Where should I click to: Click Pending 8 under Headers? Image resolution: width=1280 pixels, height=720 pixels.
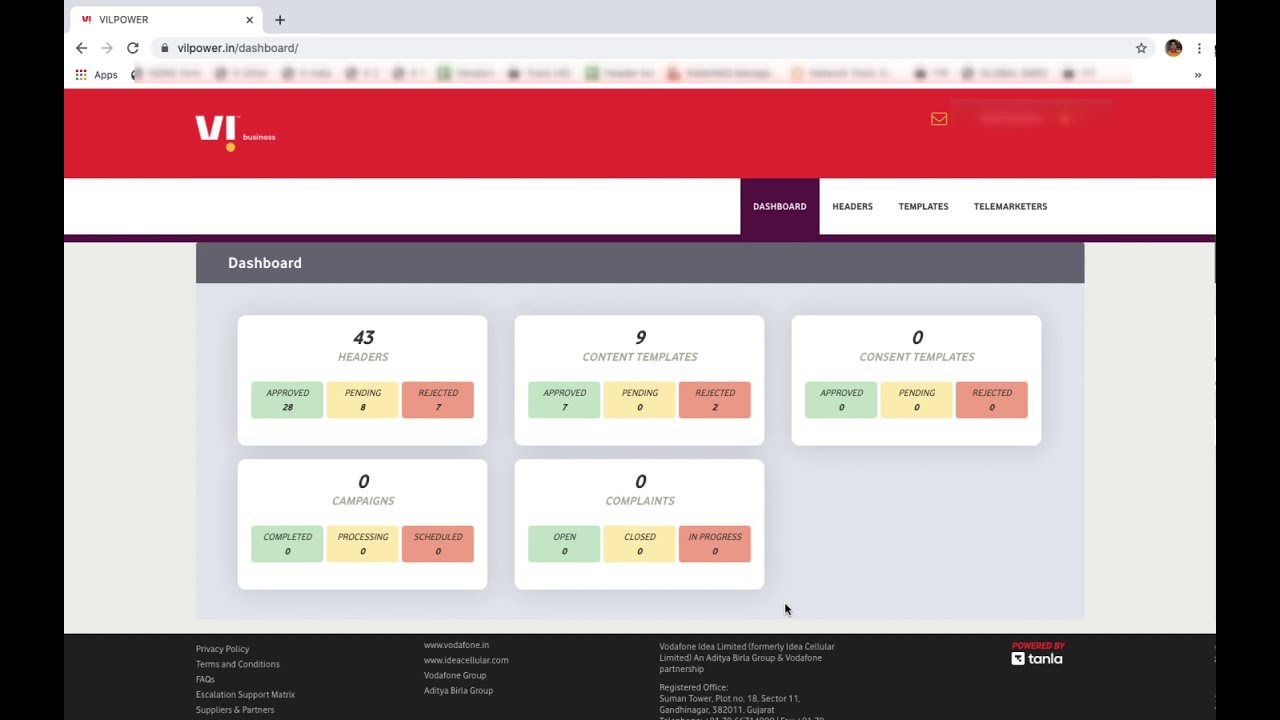(x=362, y=400)
